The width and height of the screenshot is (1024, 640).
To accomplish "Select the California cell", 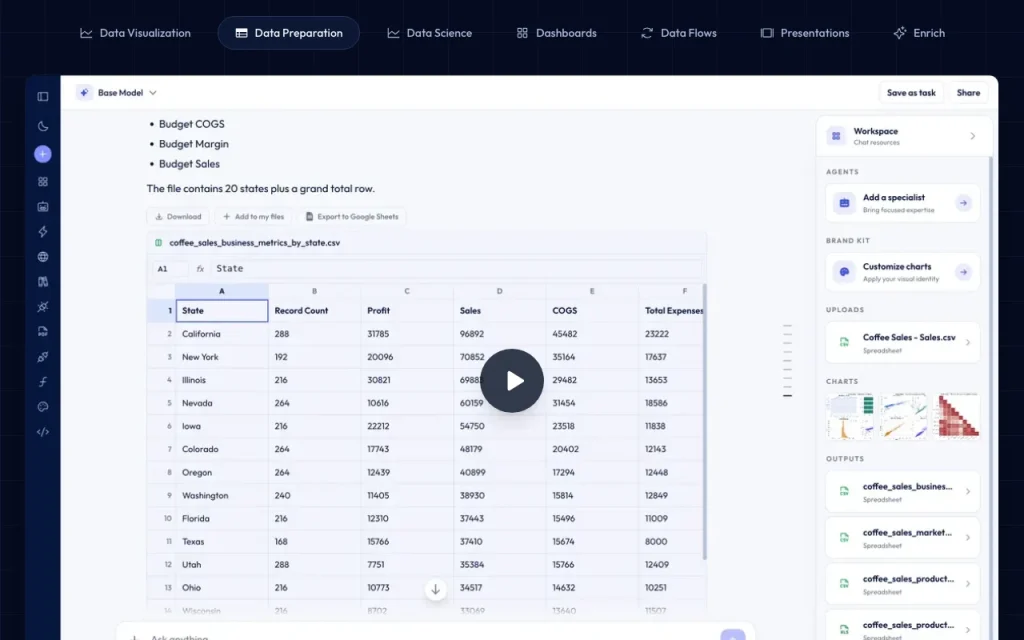I will point(222,334).
